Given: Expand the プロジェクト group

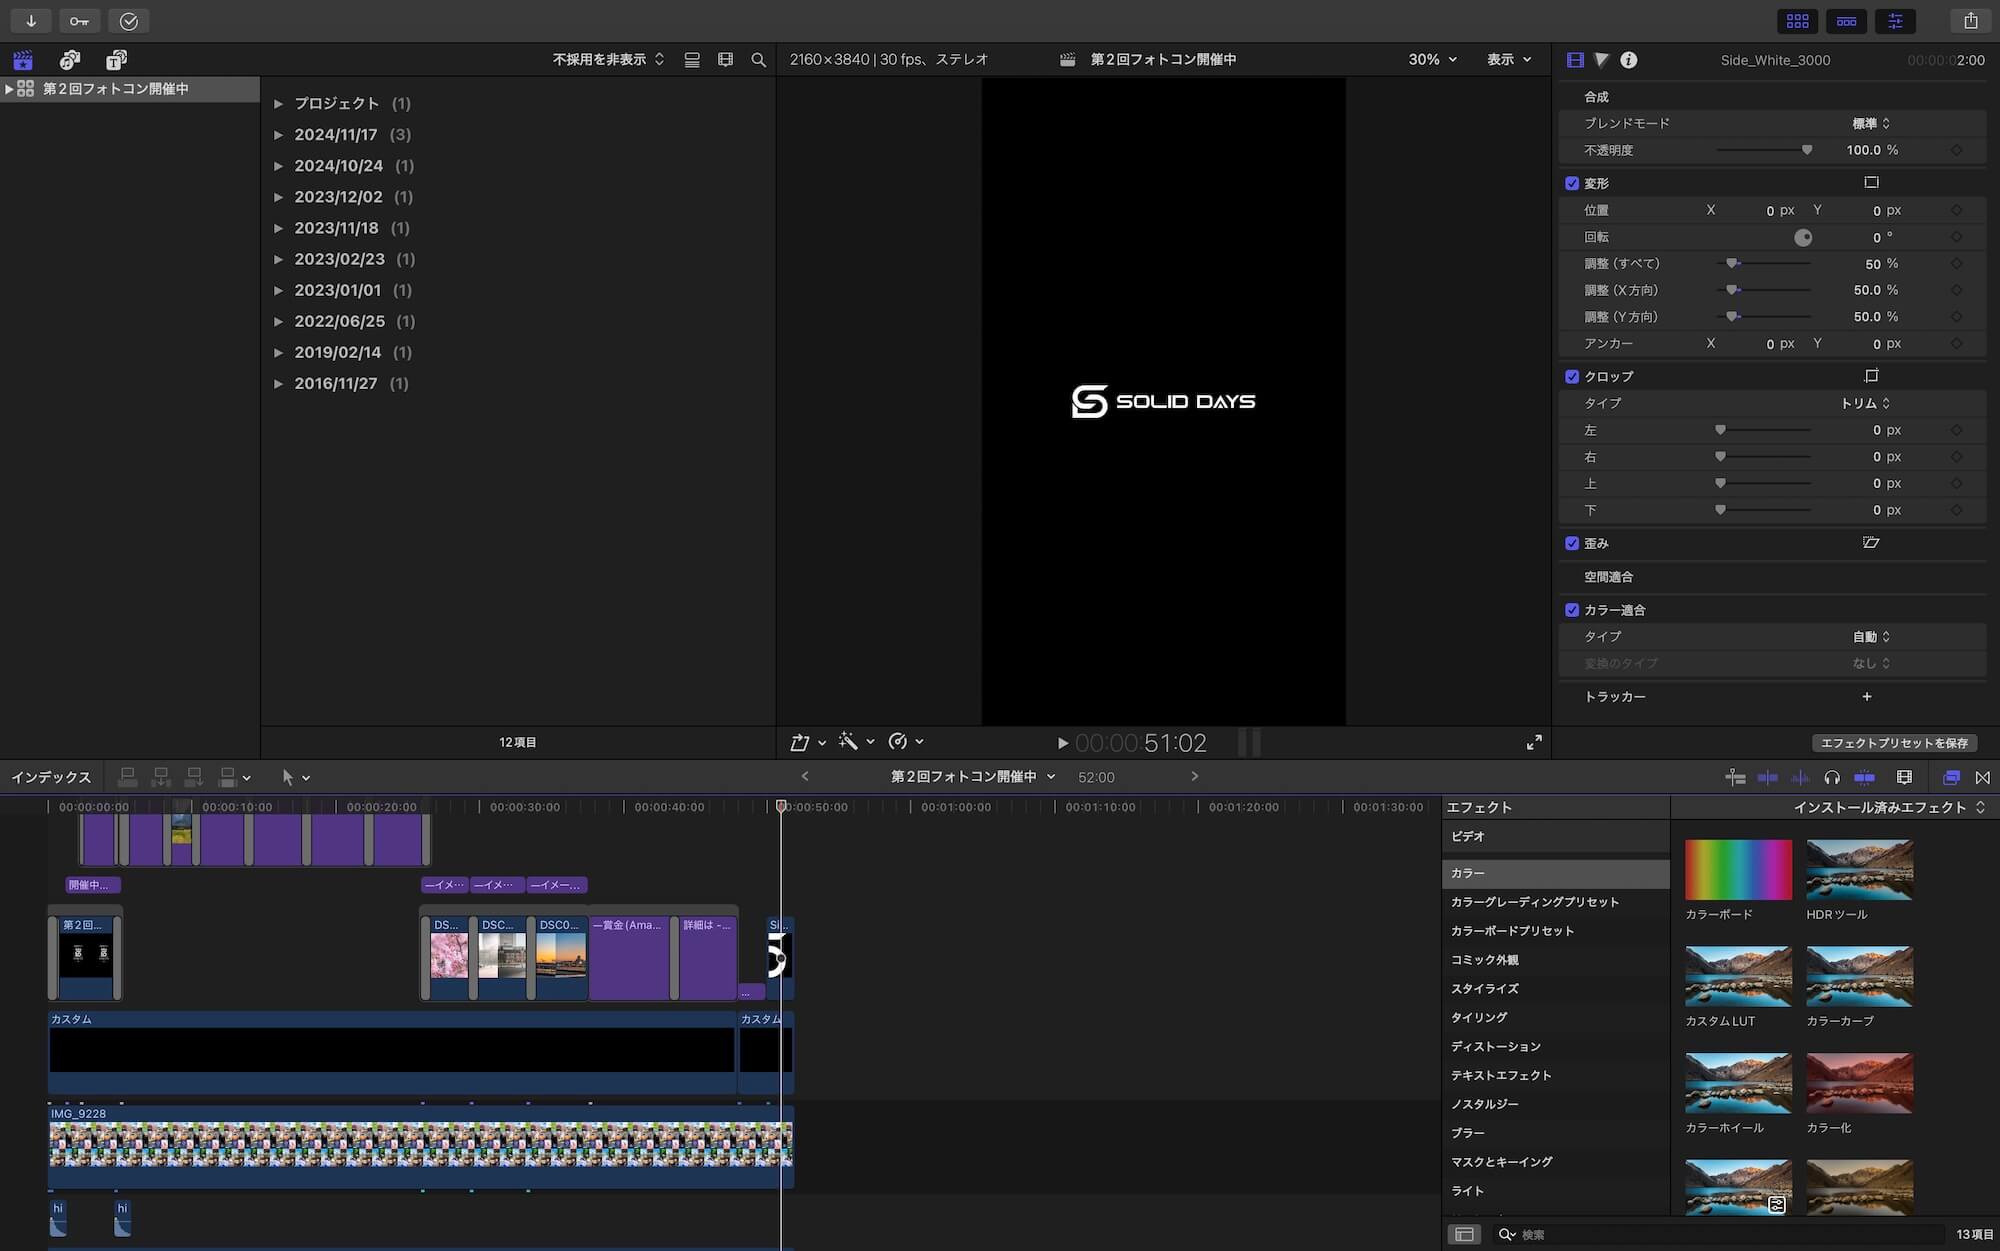Looking at the screenshot, I should [x=279, y=103].
